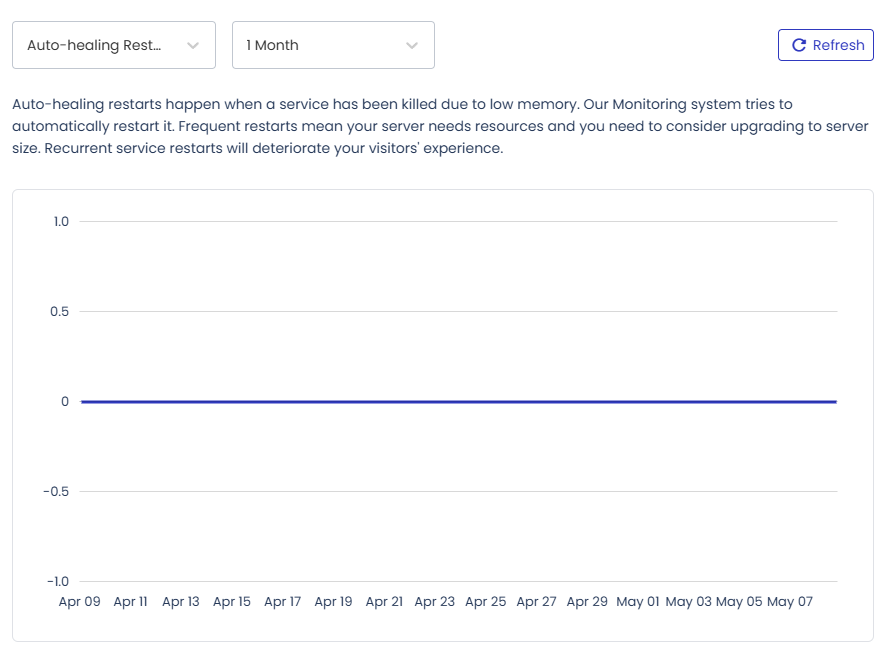Select the May 03 x-axis label
The width and height of the screenshot is (882, 652).
coord(688,601)
